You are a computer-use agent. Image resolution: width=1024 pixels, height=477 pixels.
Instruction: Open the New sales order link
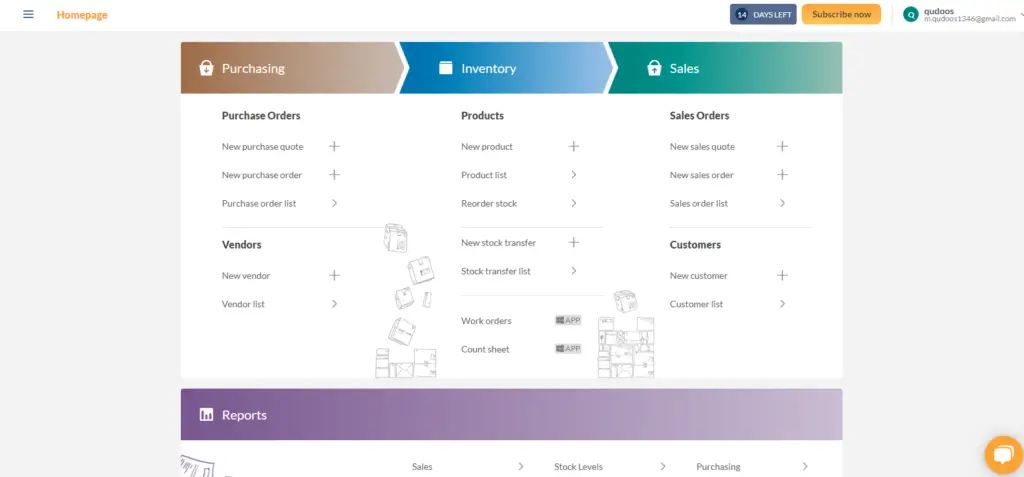(701, 175)
